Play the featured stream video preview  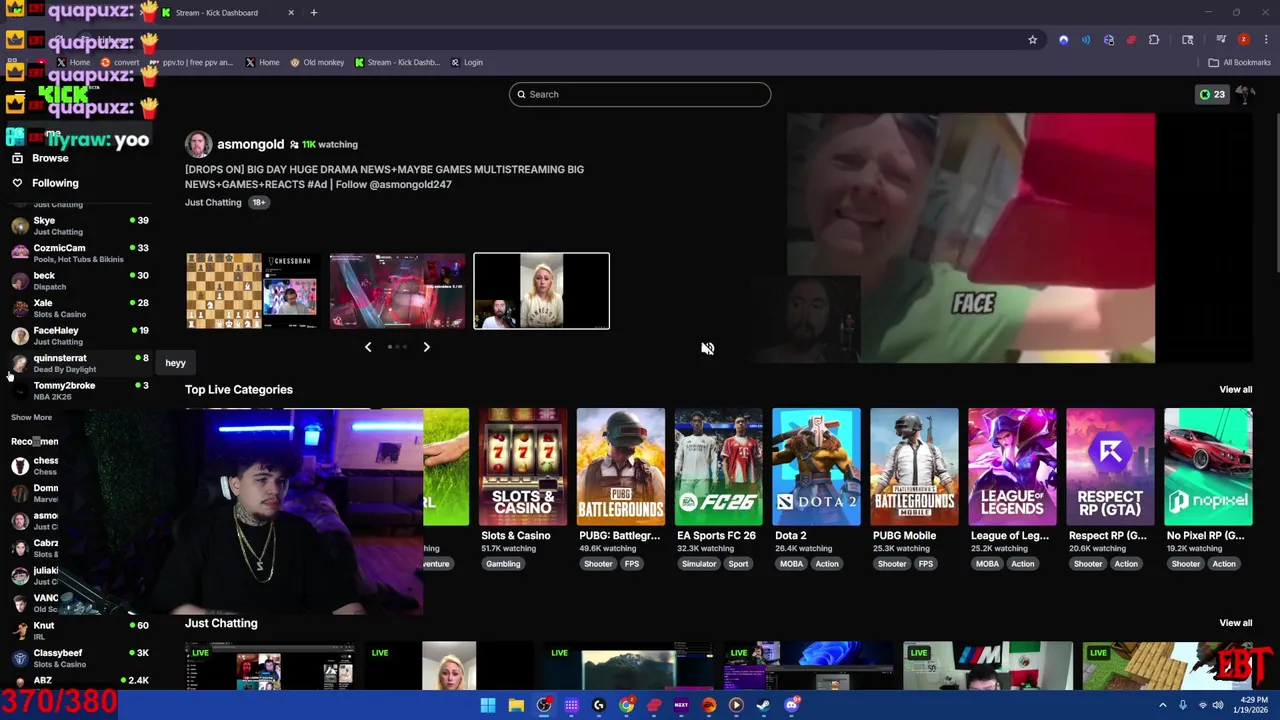pos(970,238)
